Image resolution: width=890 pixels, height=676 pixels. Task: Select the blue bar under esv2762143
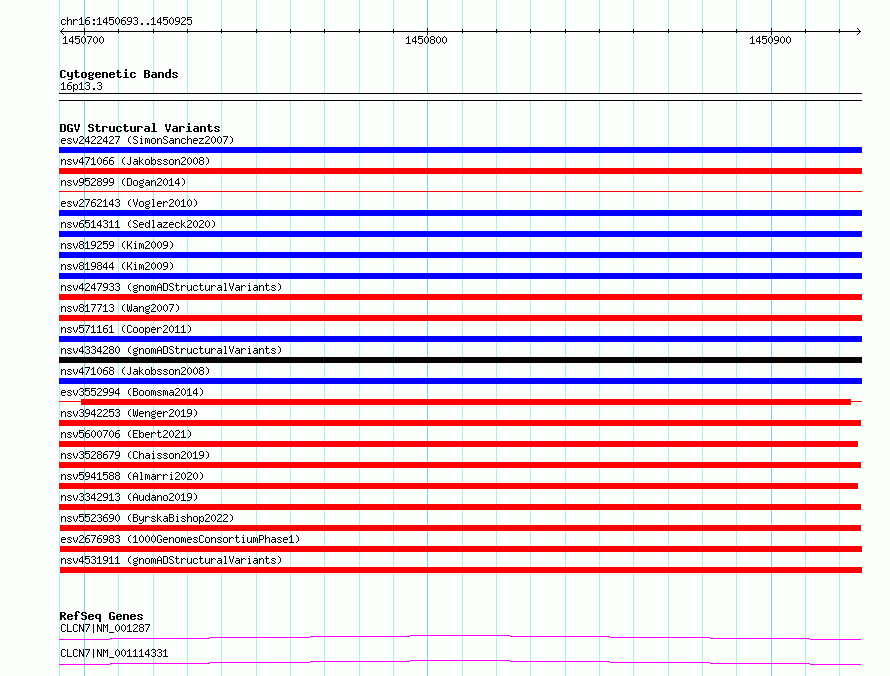(x=460, y=213)
